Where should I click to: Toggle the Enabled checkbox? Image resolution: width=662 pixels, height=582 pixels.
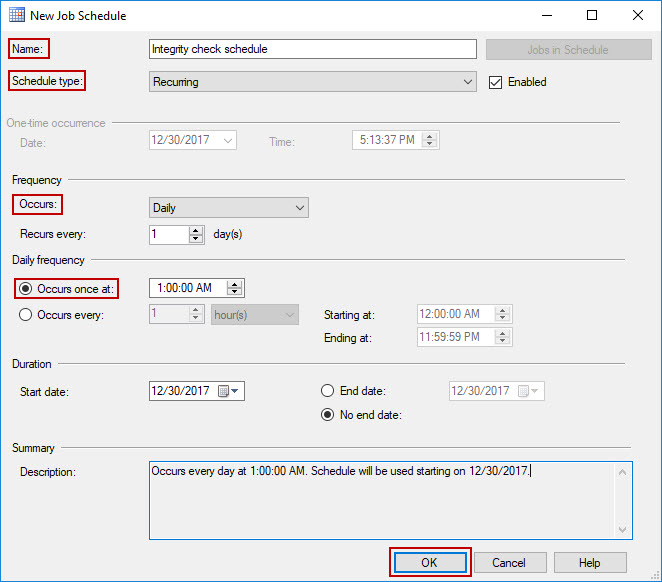click(495, 82)
